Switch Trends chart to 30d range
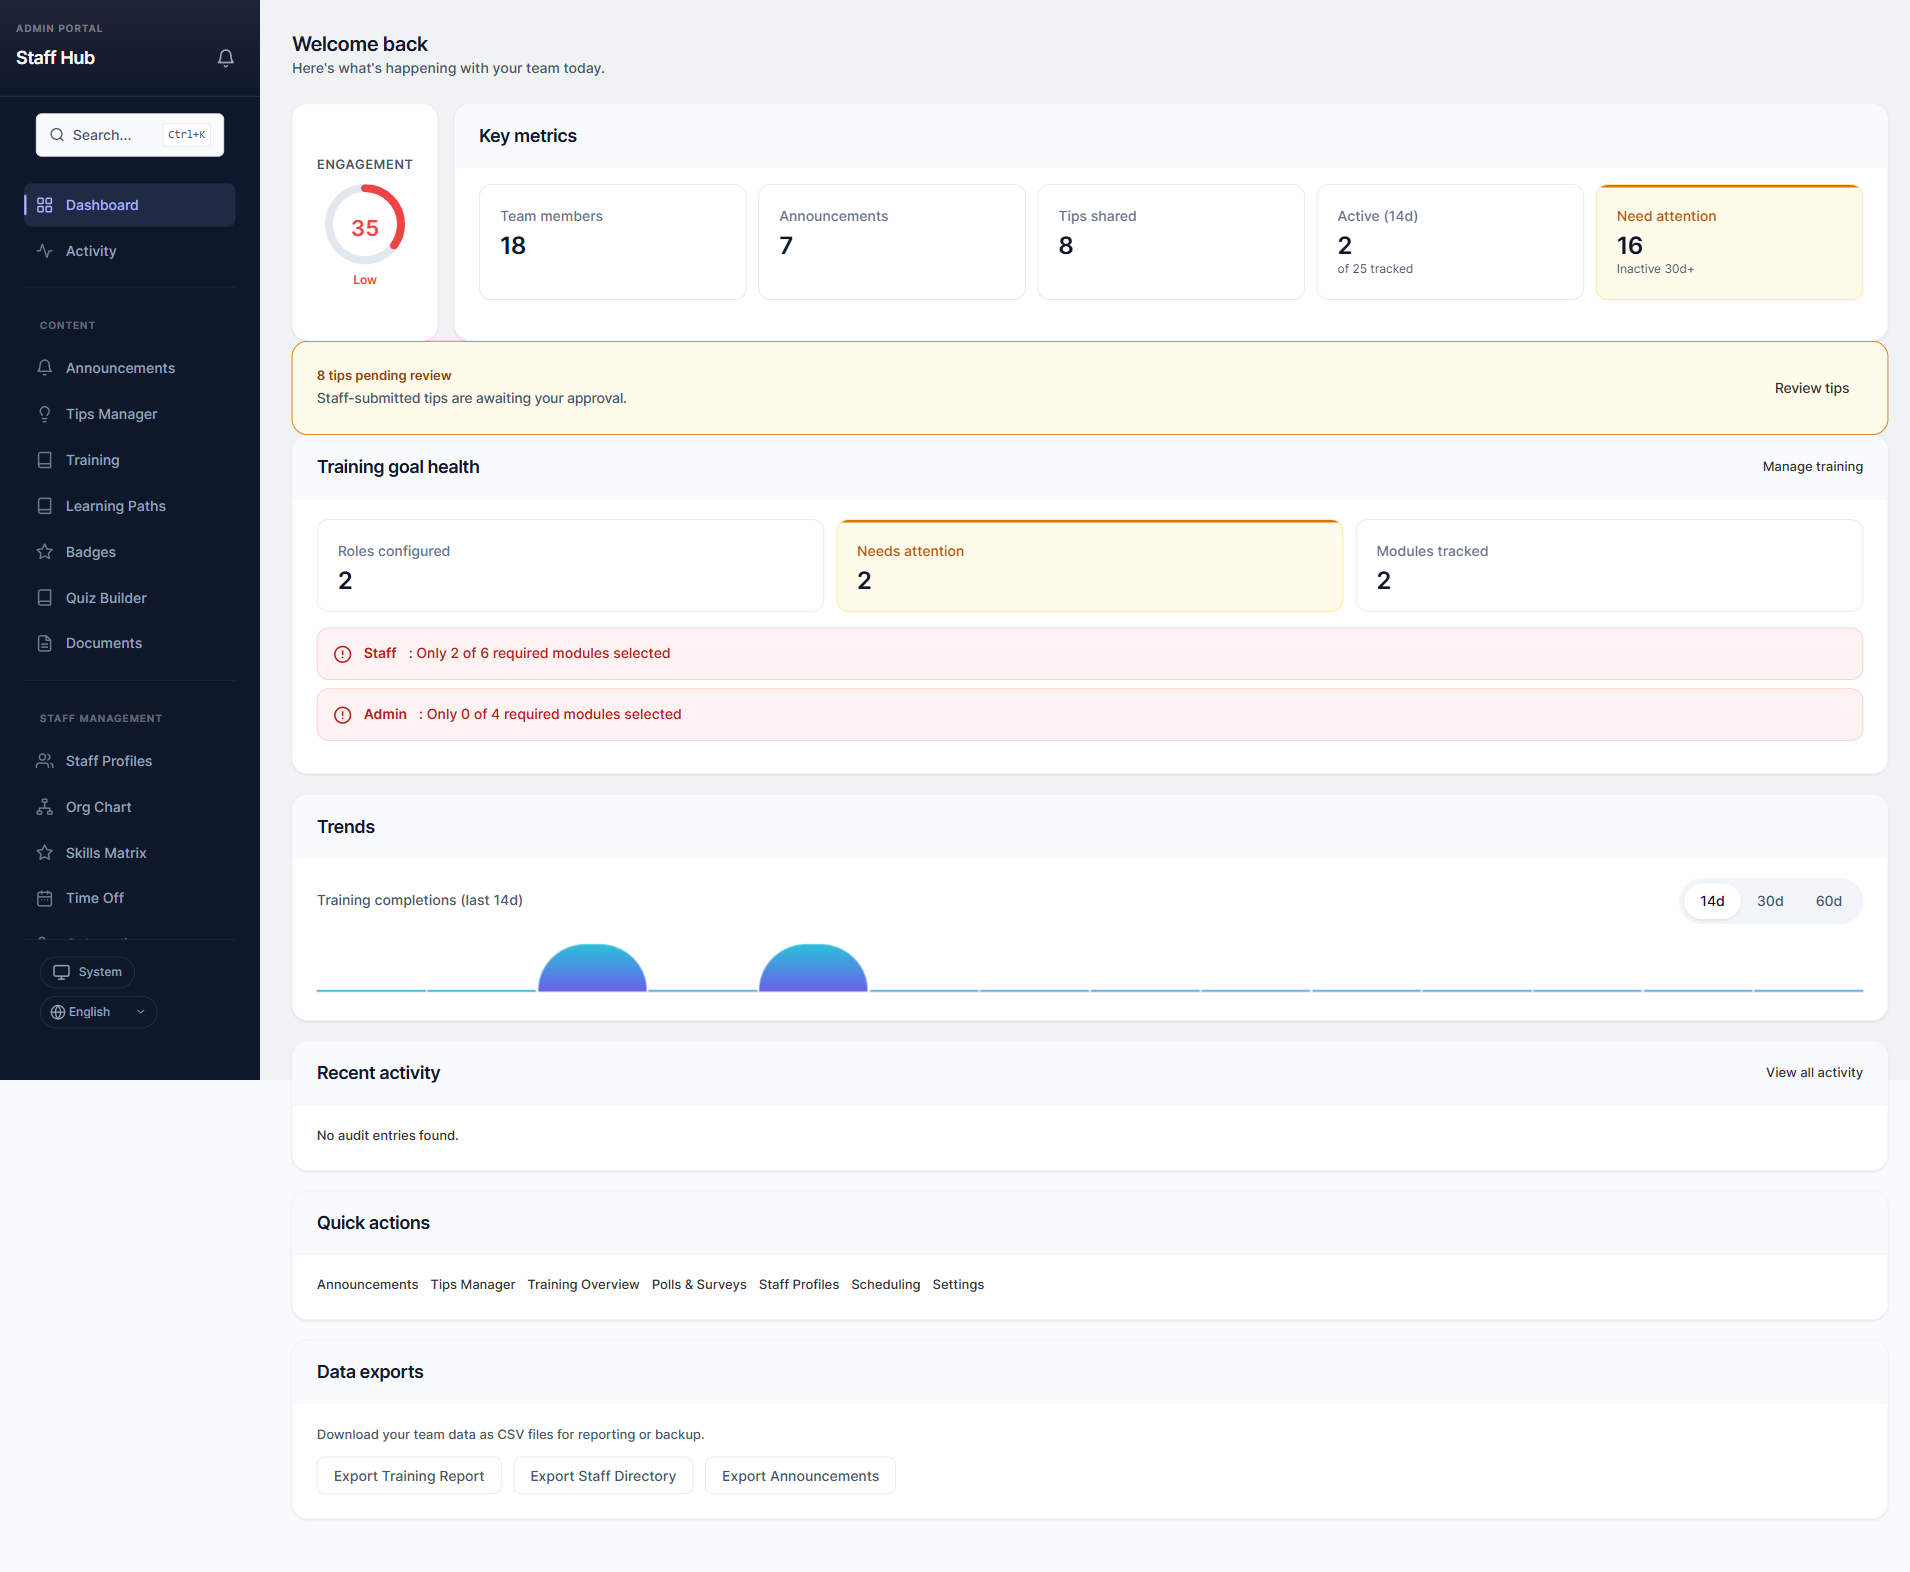Viewport: 1910px width, 1572px height. tap(1769, 900)
